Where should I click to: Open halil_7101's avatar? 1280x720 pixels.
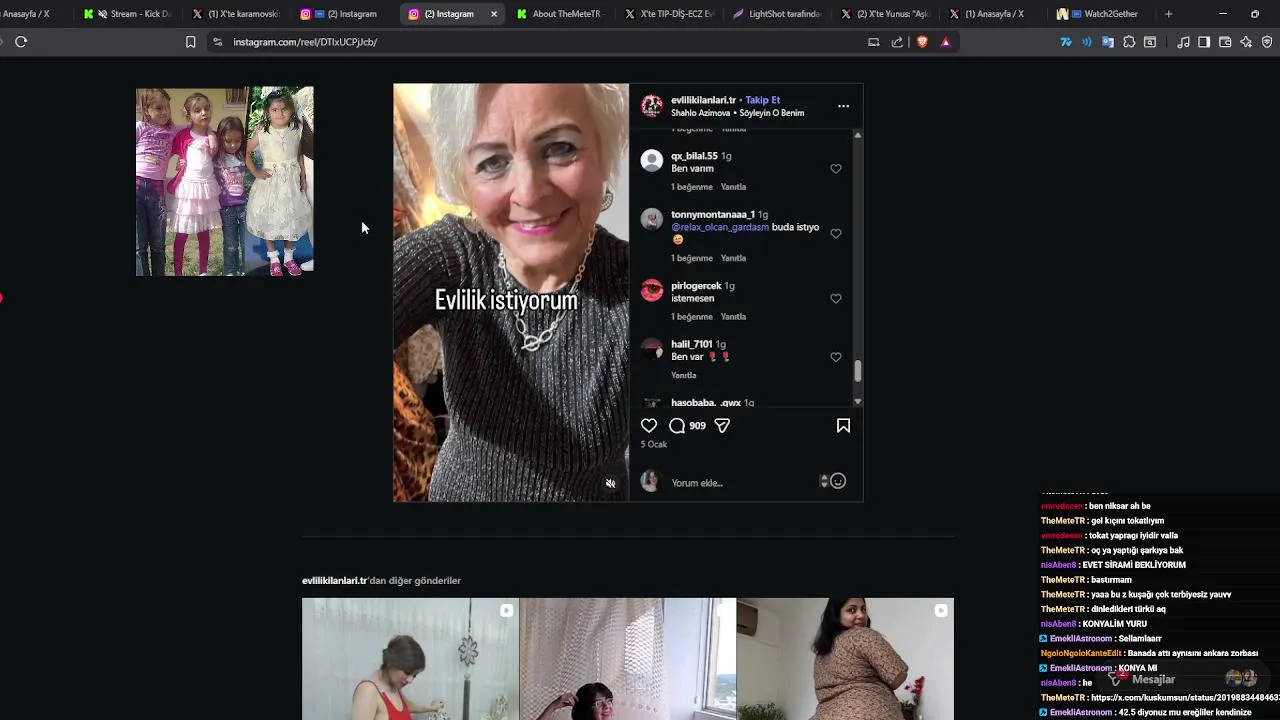(652, 349)
